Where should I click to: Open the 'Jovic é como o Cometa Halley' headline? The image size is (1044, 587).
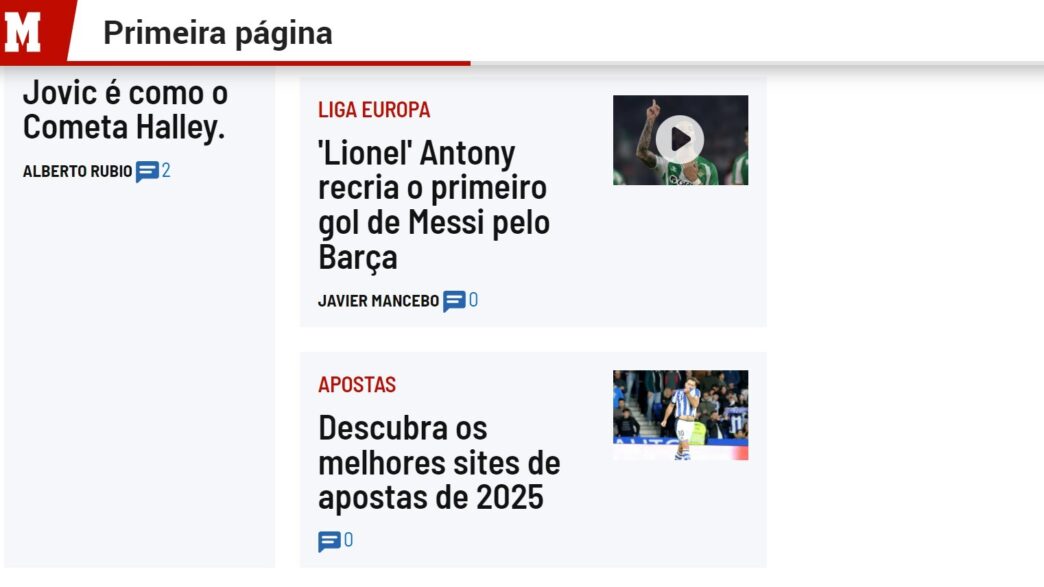[125, 110]
